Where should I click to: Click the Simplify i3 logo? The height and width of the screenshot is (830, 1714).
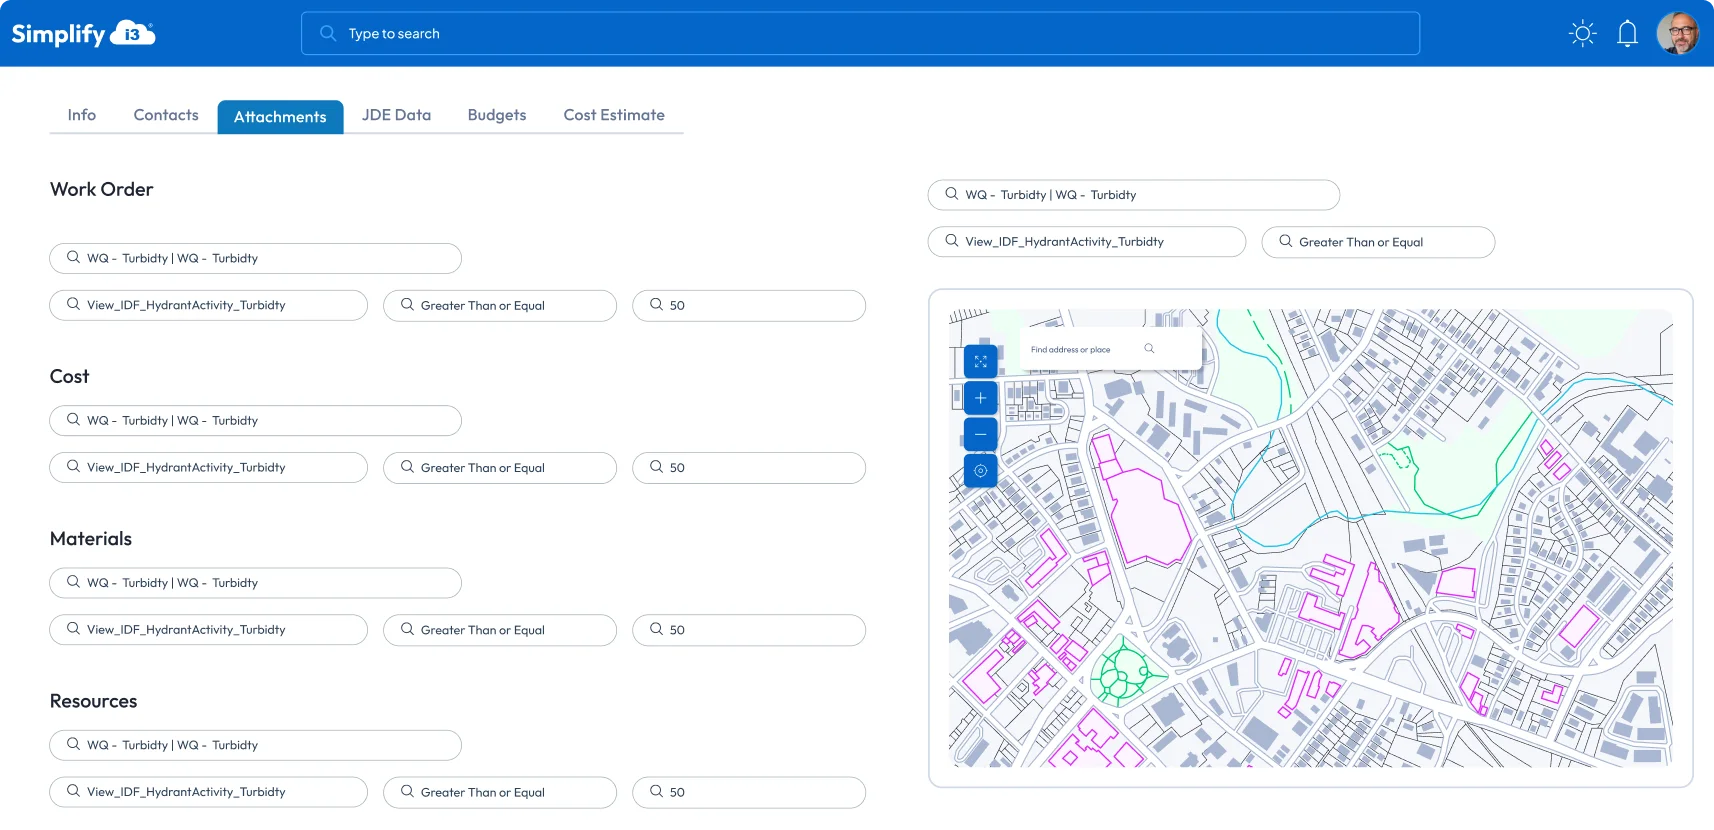(x=83, y=34)
